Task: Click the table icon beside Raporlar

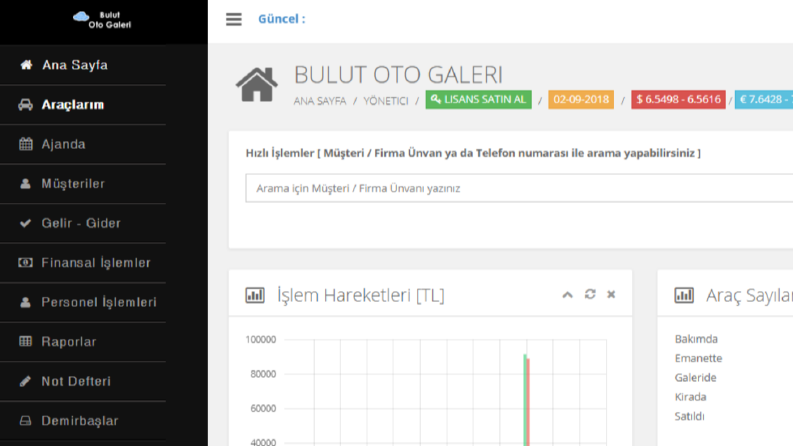Action: click(x=25, y=341)
